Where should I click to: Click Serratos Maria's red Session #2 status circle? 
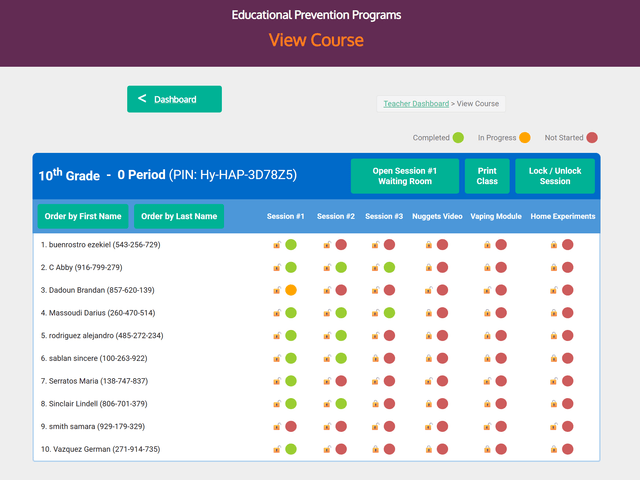pyautogui.click(x=341, y=381)
